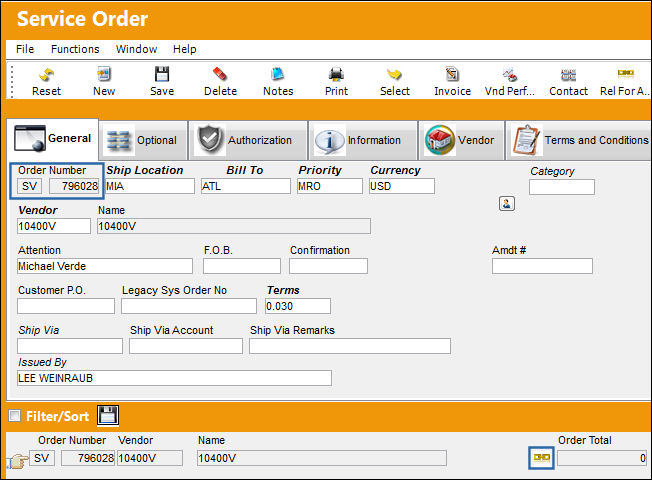Open Notes from the toolbar
Viewport: 652px width, 480px height.
pyautogui.click(x=278, y=74)
